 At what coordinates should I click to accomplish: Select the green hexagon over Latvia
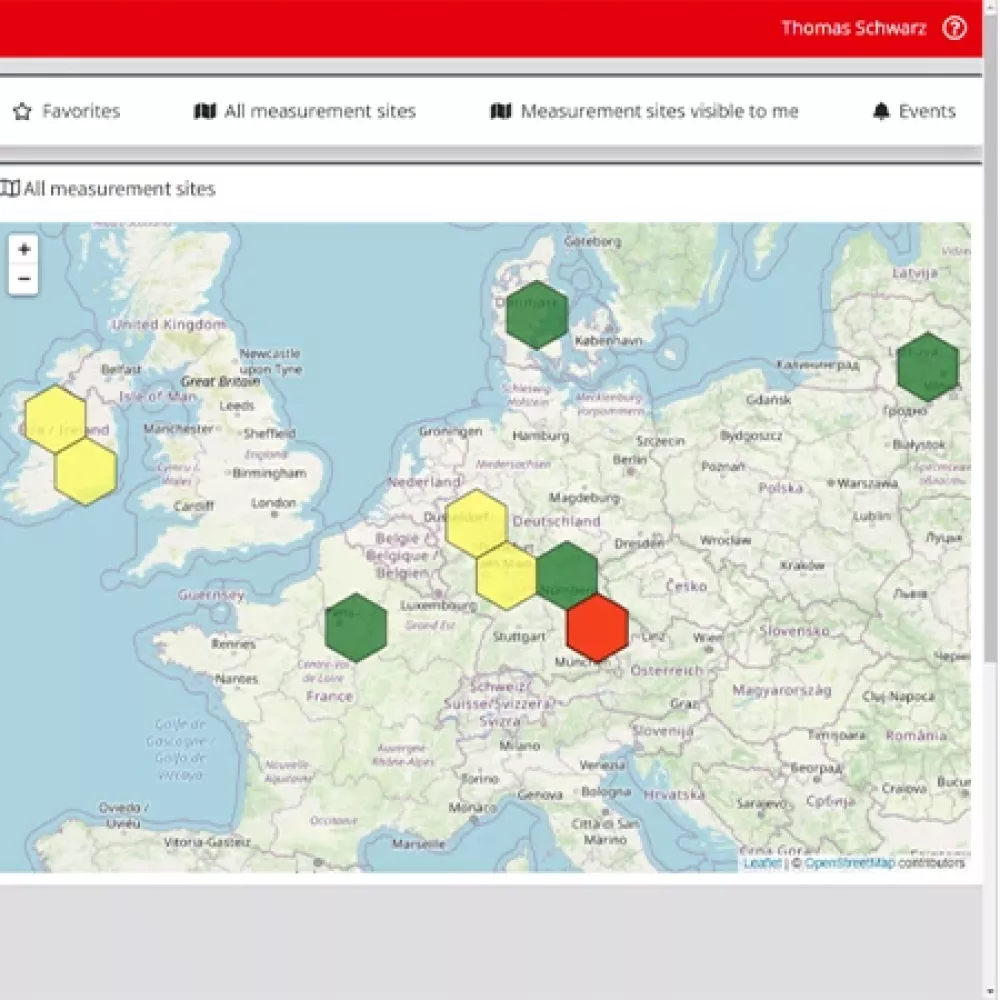(x=927, y=365)
